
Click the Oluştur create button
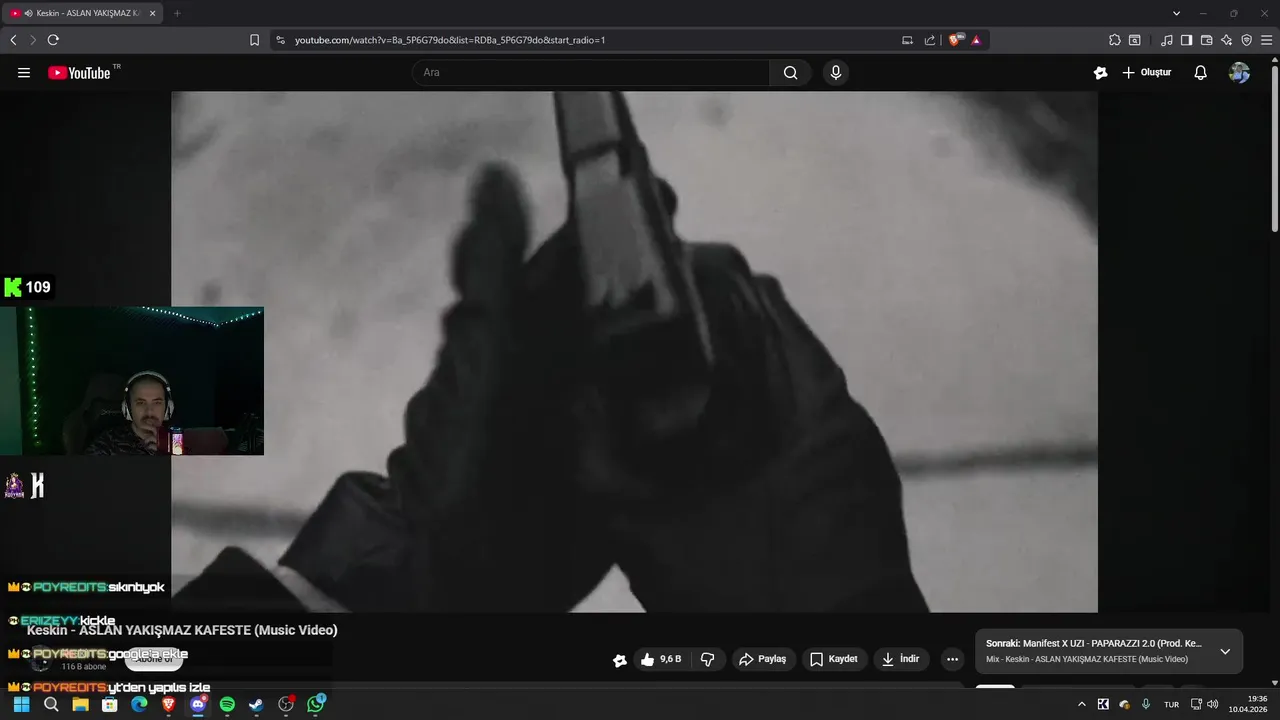click(1146, 73)
